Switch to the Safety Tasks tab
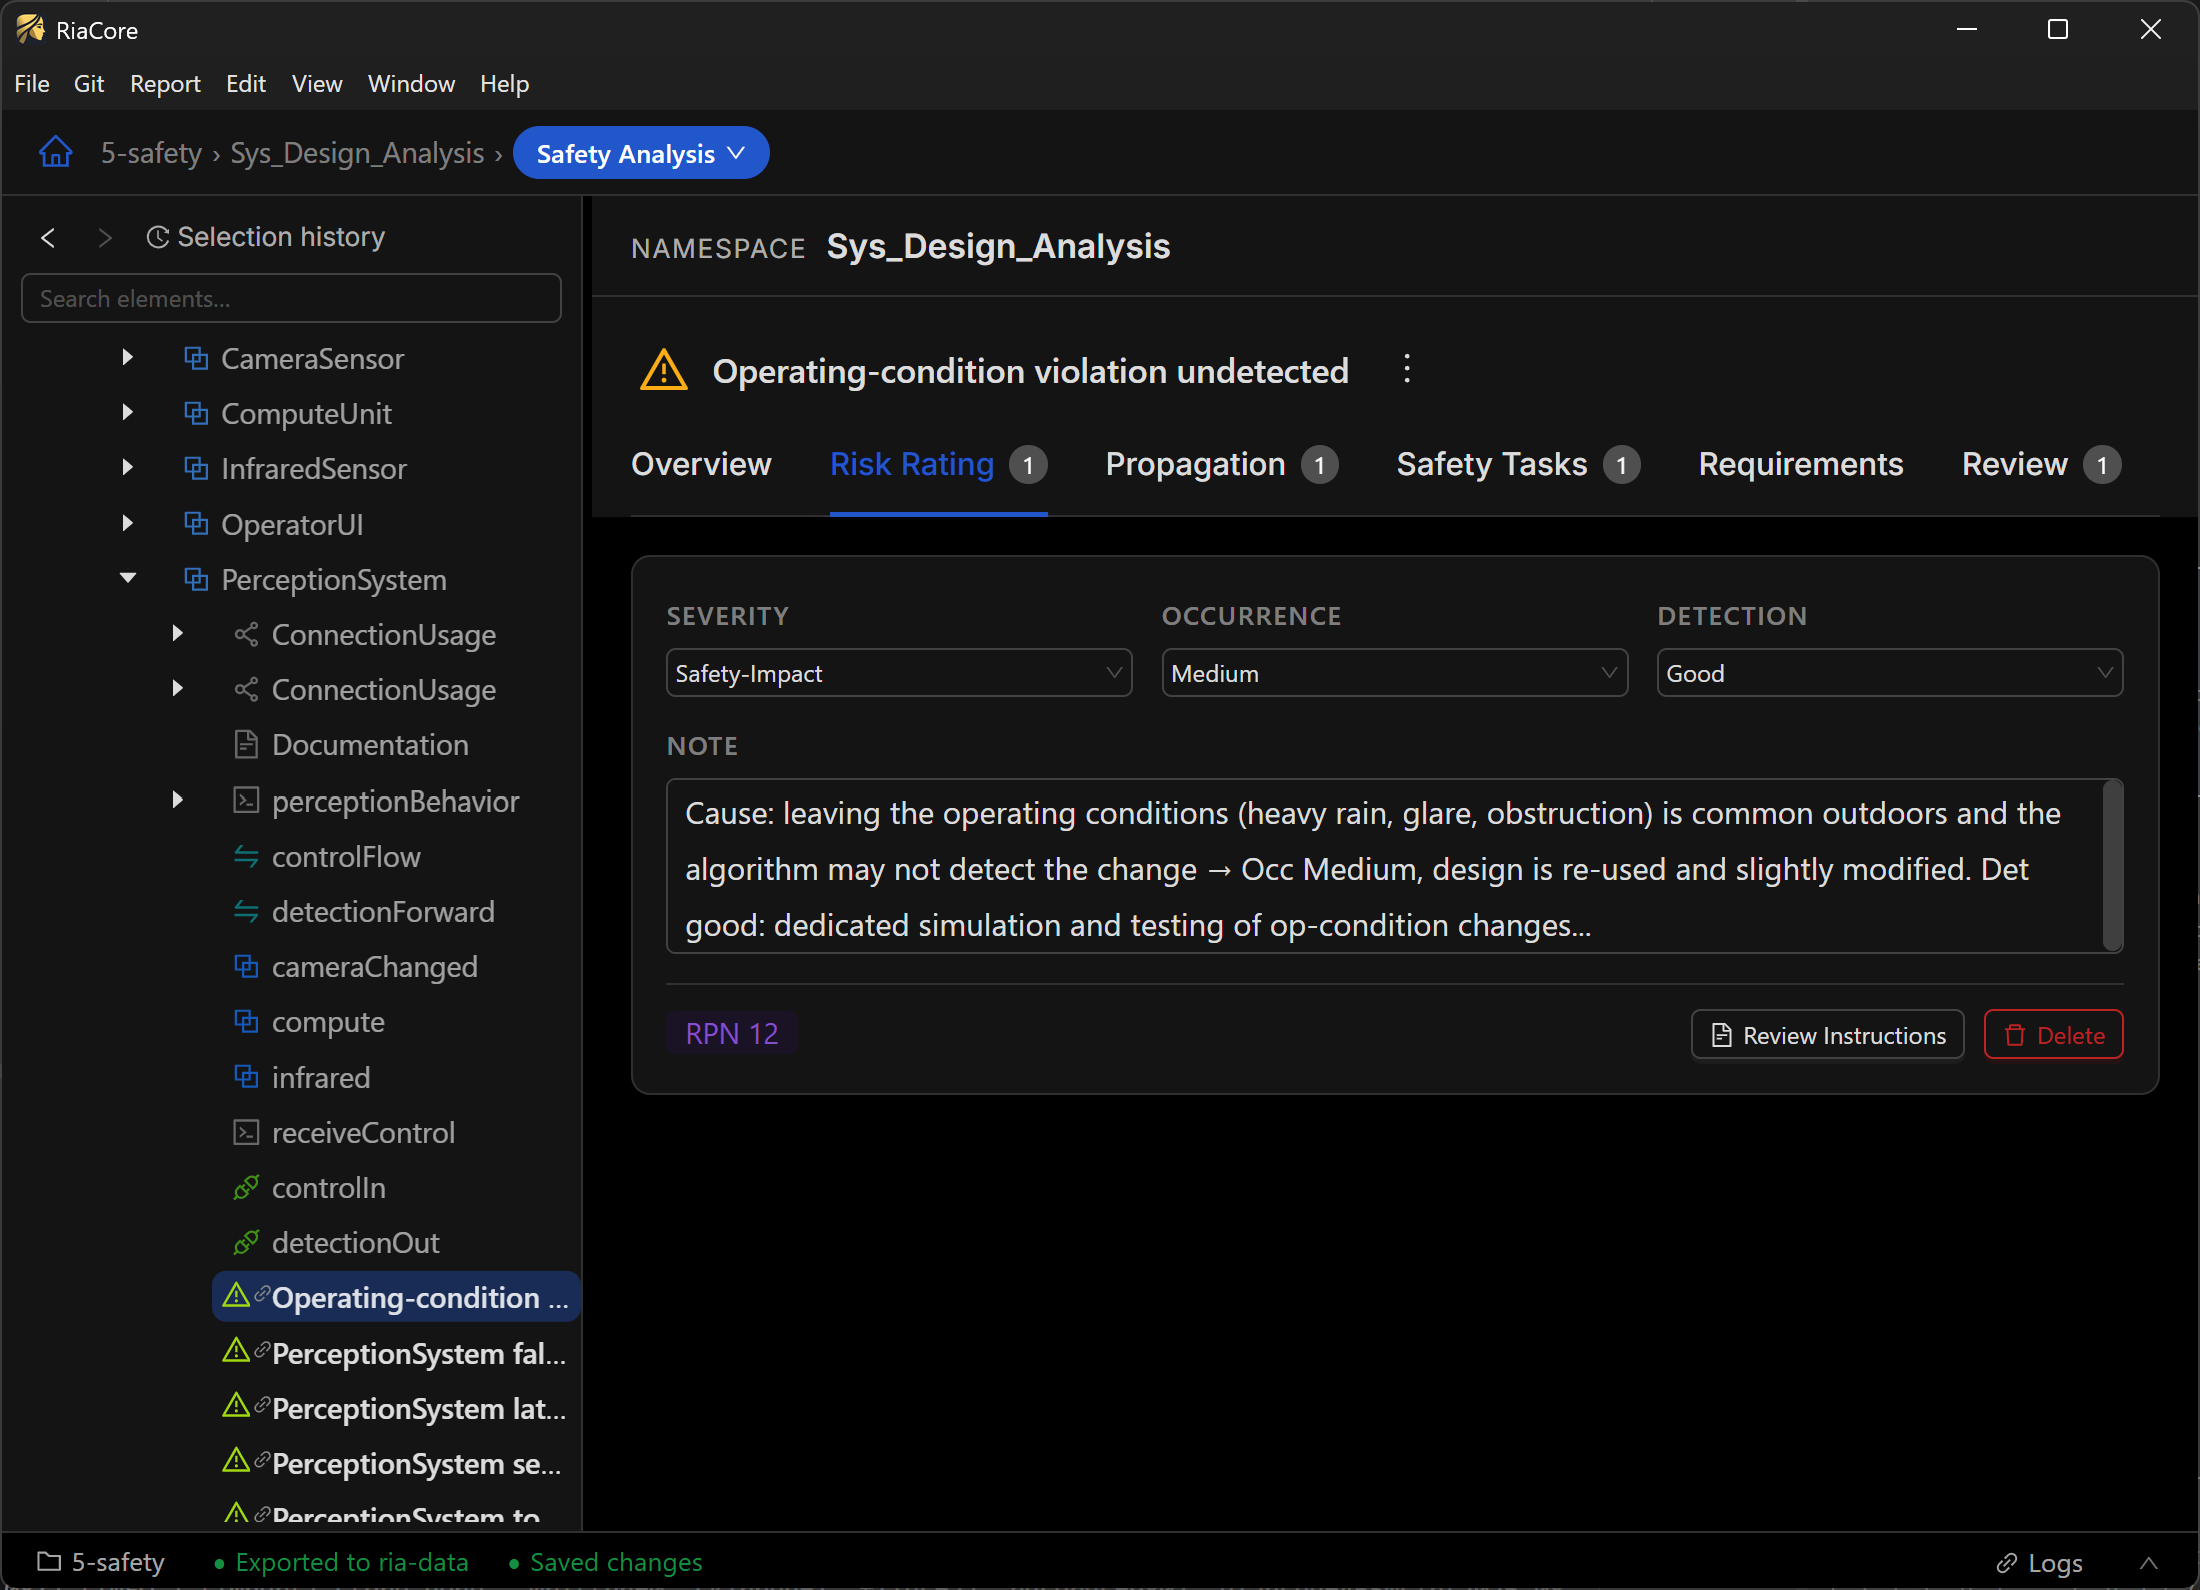Image resolution: width=2200 pixels, height=1590 pixels. coord(1517,465)
